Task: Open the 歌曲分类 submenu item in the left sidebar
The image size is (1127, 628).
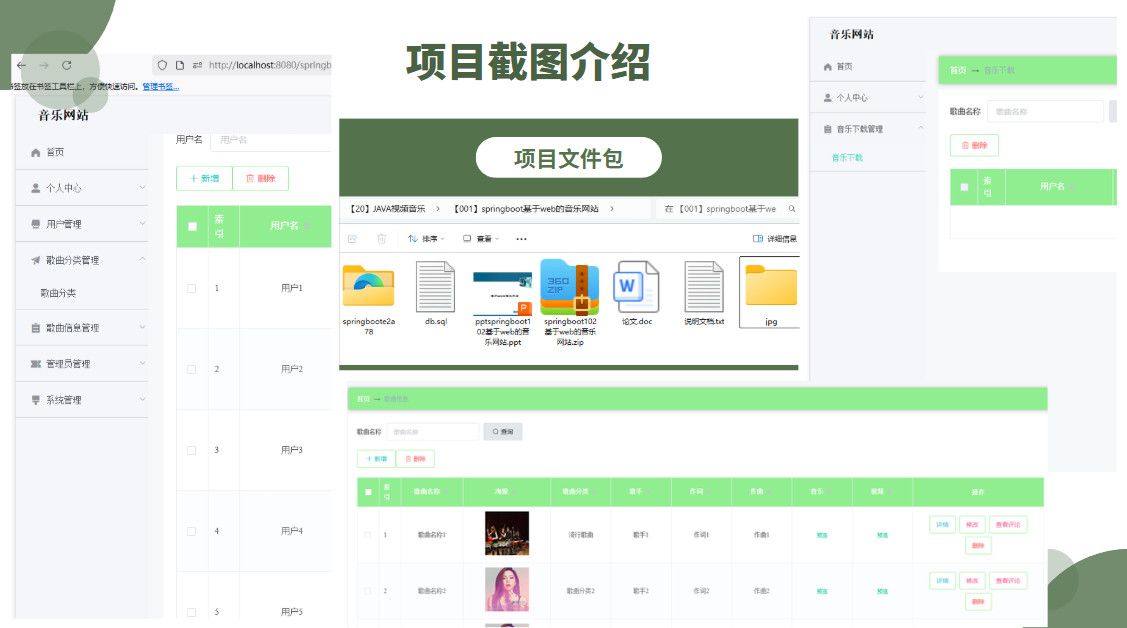Action: [58, 293]
